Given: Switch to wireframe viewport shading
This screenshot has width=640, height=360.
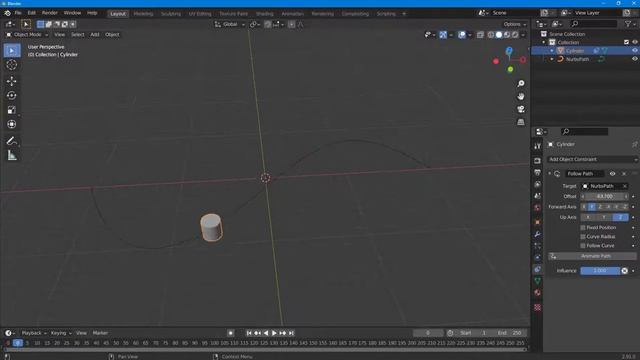Looking at the screenshot, I should (x=491, y=35).
